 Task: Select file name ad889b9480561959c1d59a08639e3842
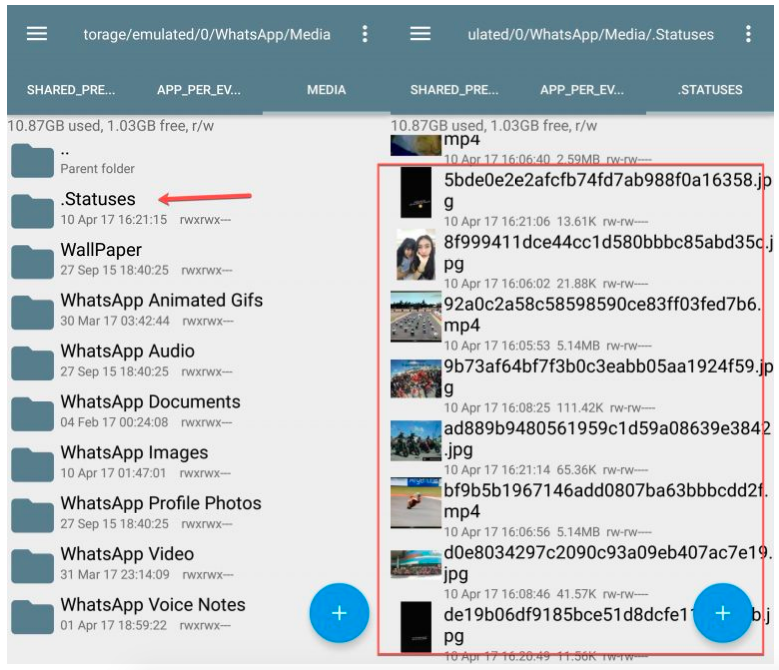(607, 439)
